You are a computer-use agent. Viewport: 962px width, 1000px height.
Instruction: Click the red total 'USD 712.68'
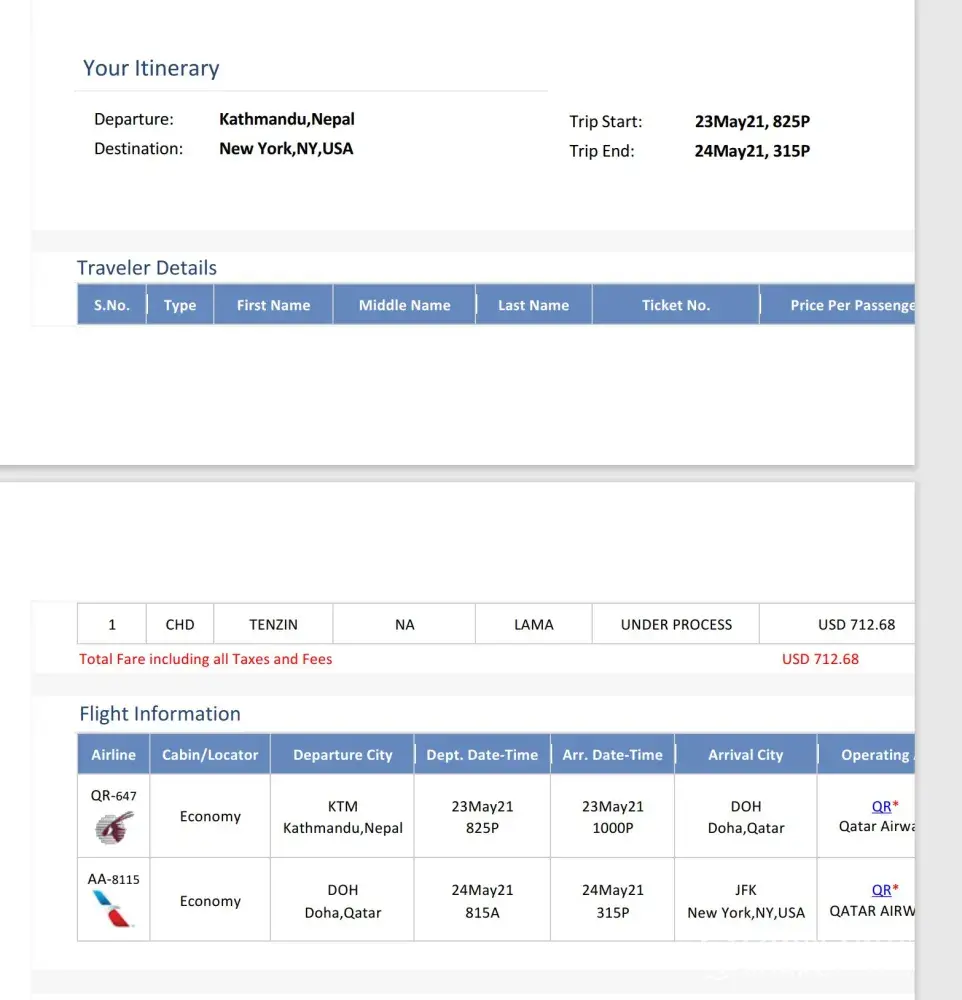click(x=820, y=659)
